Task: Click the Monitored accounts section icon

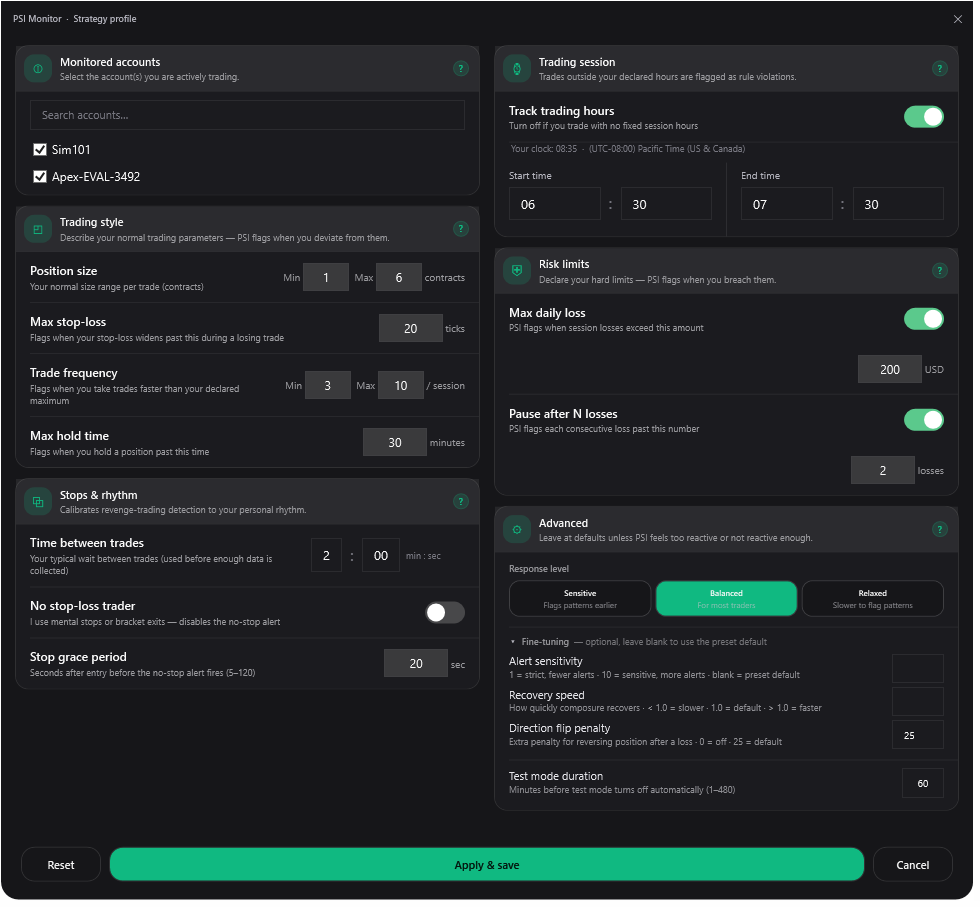Action: tap(38, 69)
